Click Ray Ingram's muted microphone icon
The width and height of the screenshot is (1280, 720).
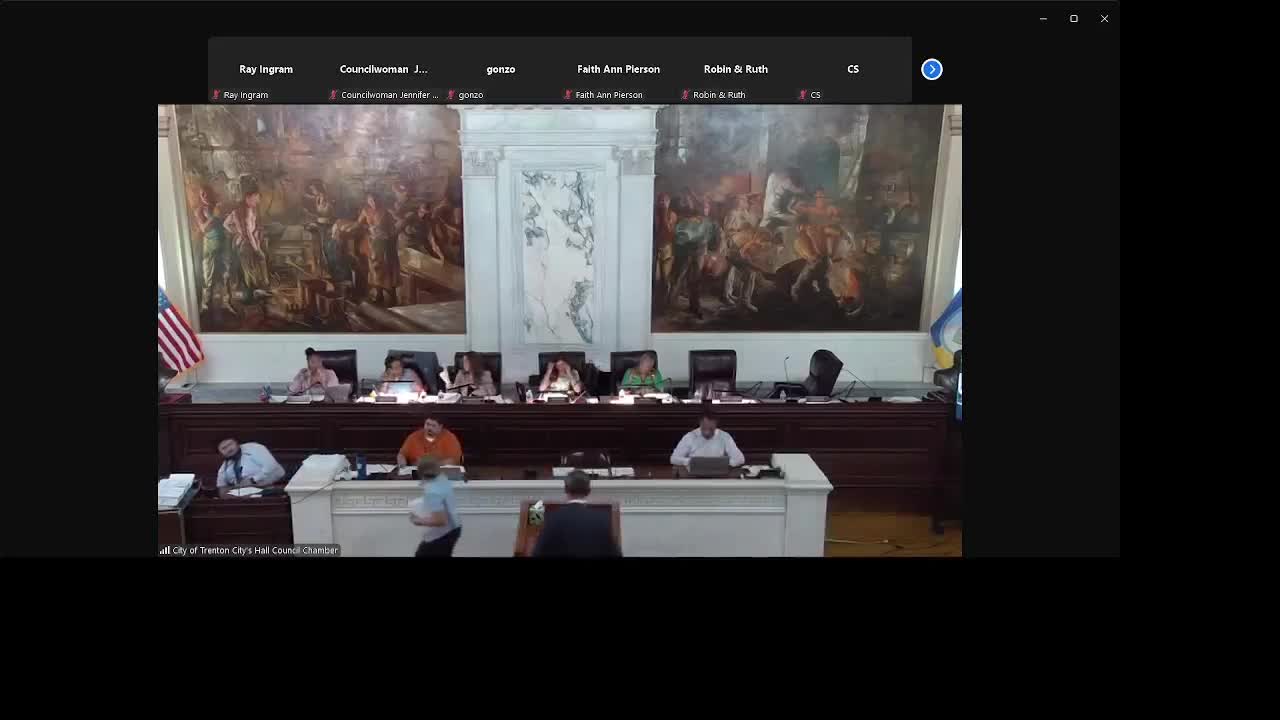pos(216,95)
